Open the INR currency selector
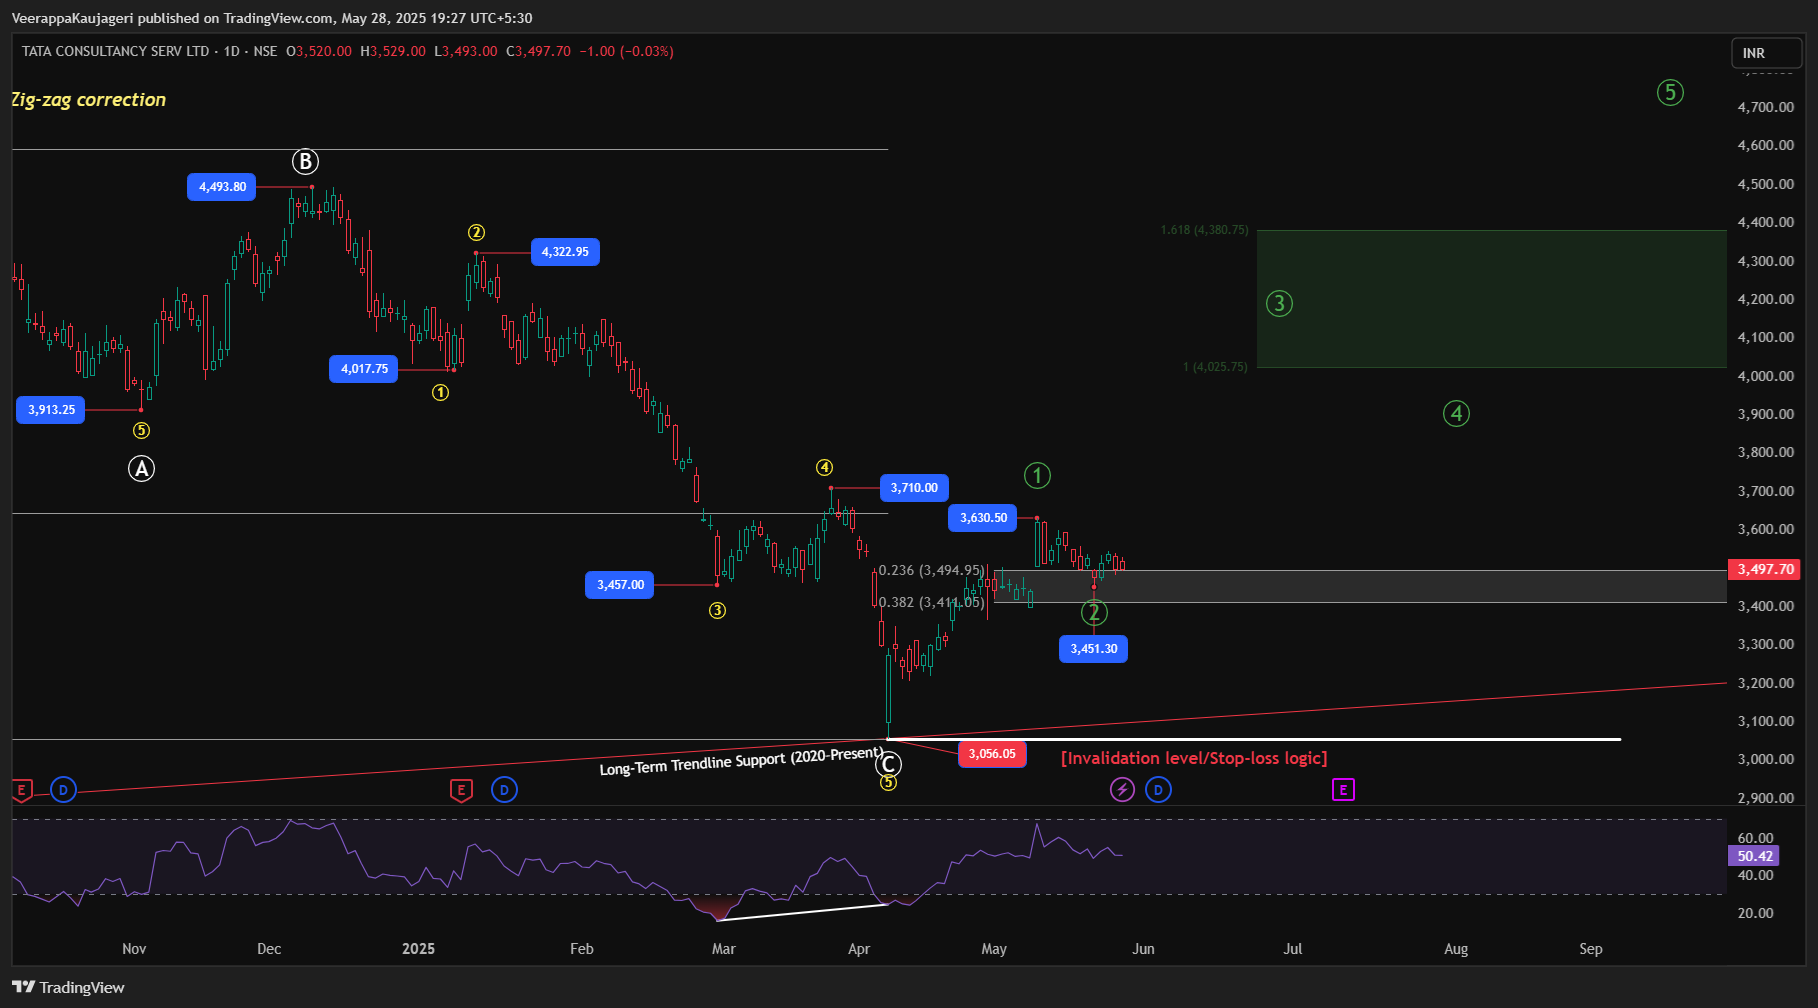Viewport: 1818px width, 1008px height. point(1766,53)
